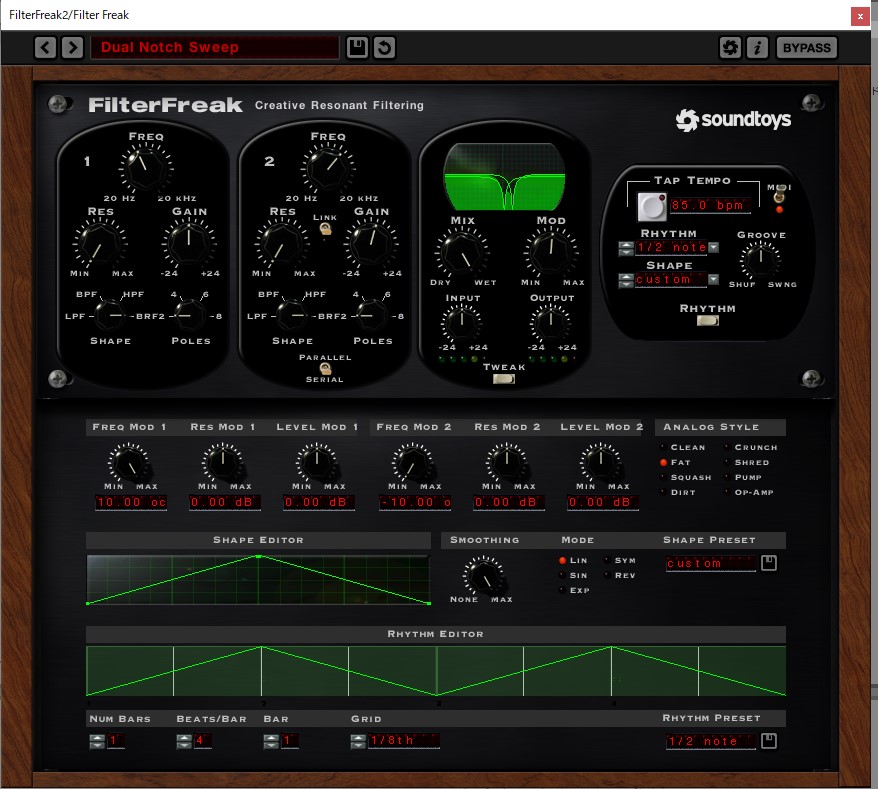Click the Res Mod 2 knob
The height and width of the screenshot is (789, 878).
[507, 463]
